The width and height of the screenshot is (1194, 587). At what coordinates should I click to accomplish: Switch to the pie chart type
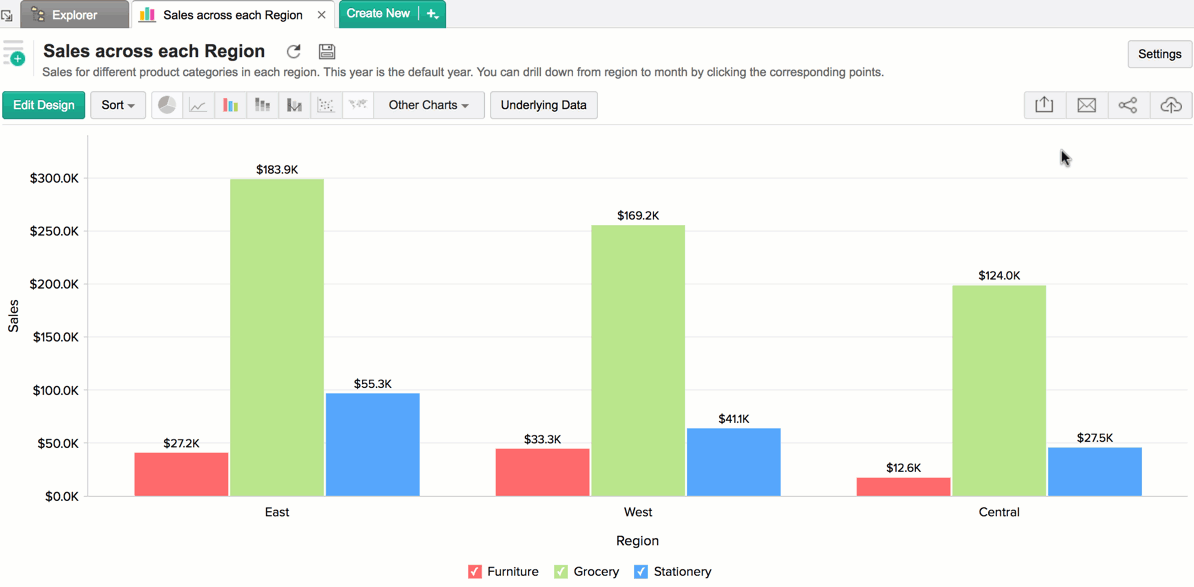click(x=167, y=105)
